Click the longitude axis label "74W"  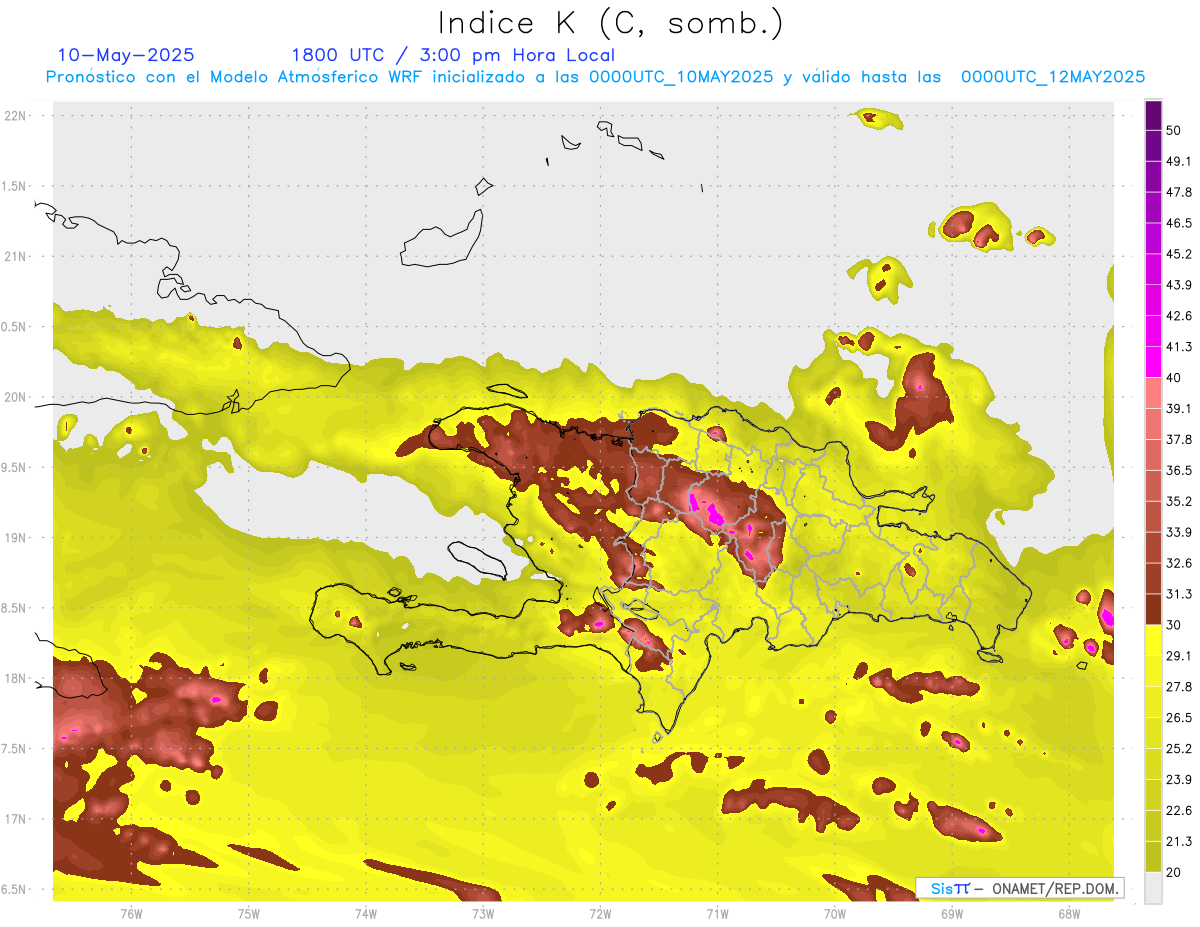point(366,915)
